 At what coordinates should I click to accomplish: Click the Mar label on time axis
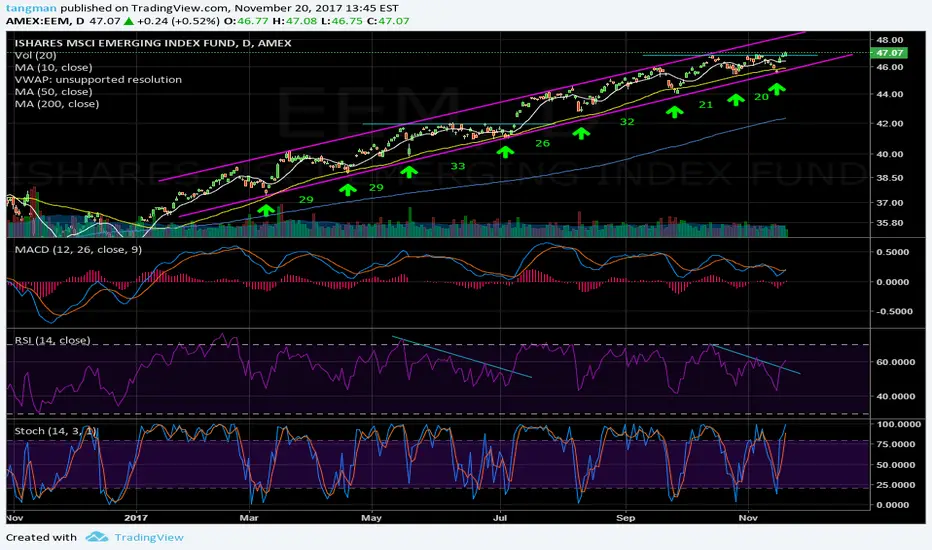point(249,518)
